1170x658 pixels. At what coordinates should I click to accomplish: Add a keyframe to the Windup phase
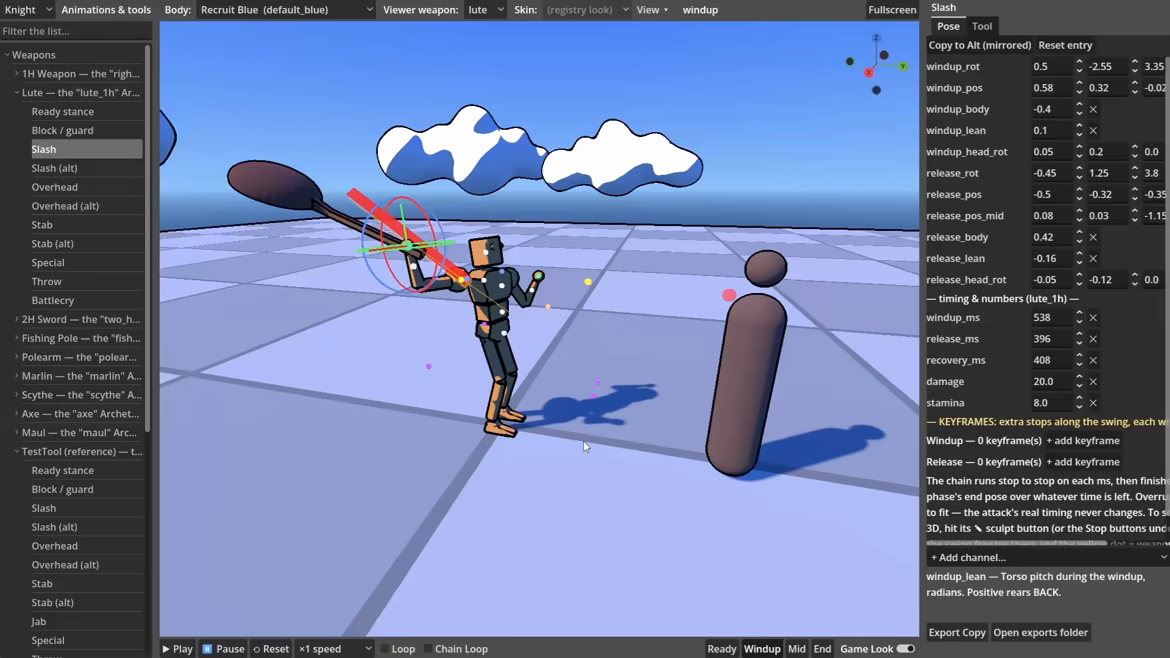pos(1083,441)
